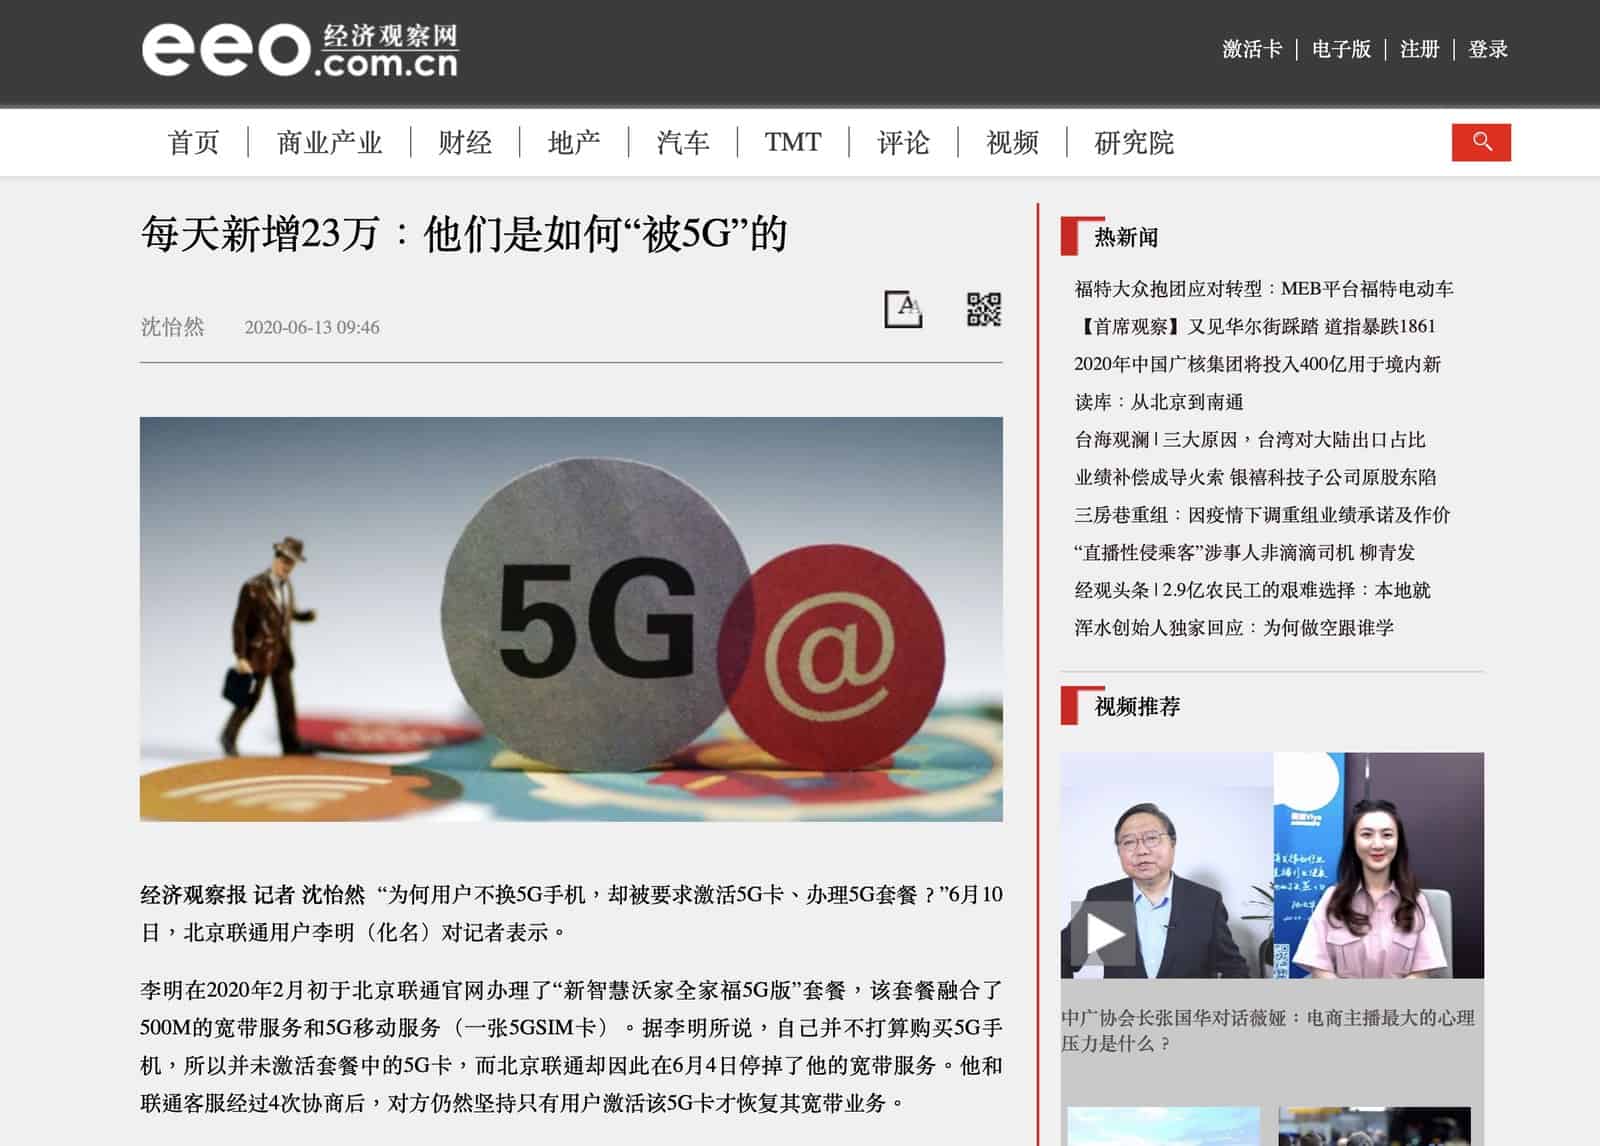1600x1146 pixels.
Task: Navigate to the 汽车 section
Action: tap(683, 143)
